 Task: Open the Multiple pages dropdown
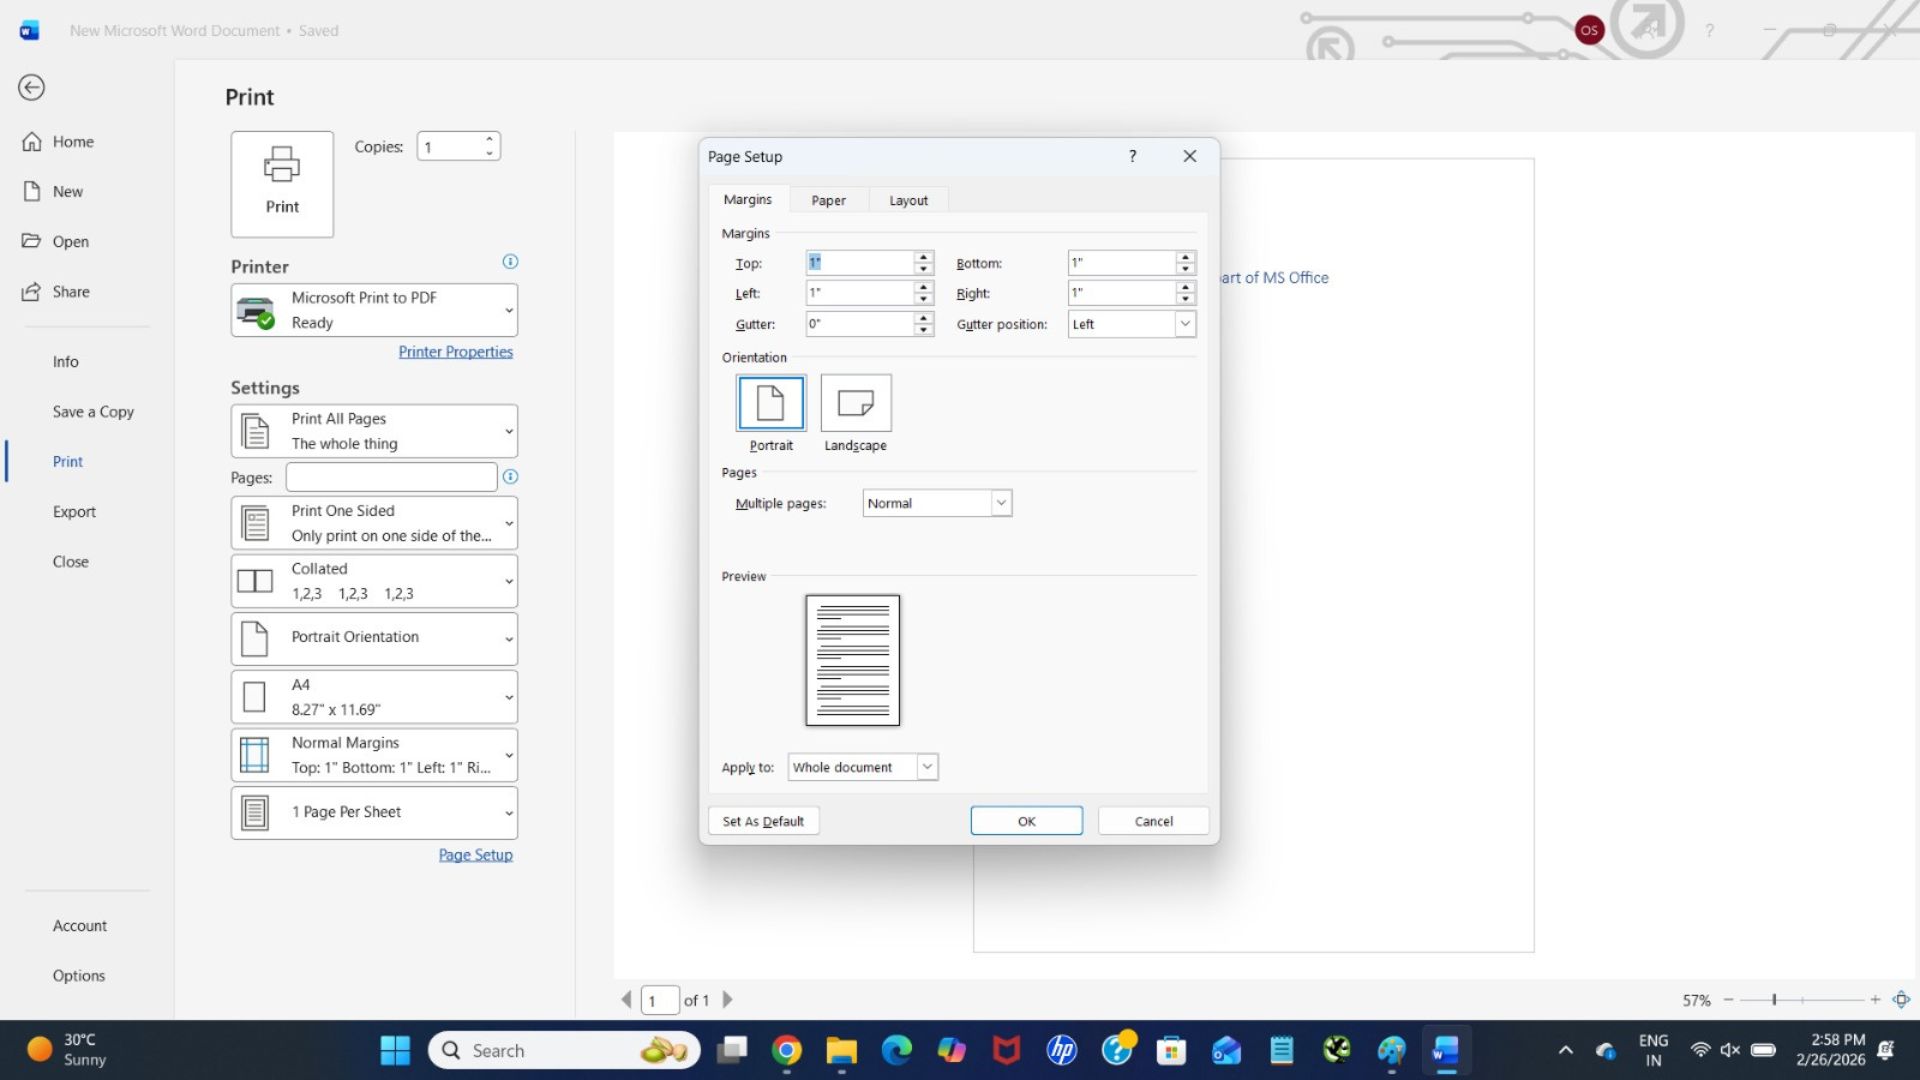tap(1001, 503)
